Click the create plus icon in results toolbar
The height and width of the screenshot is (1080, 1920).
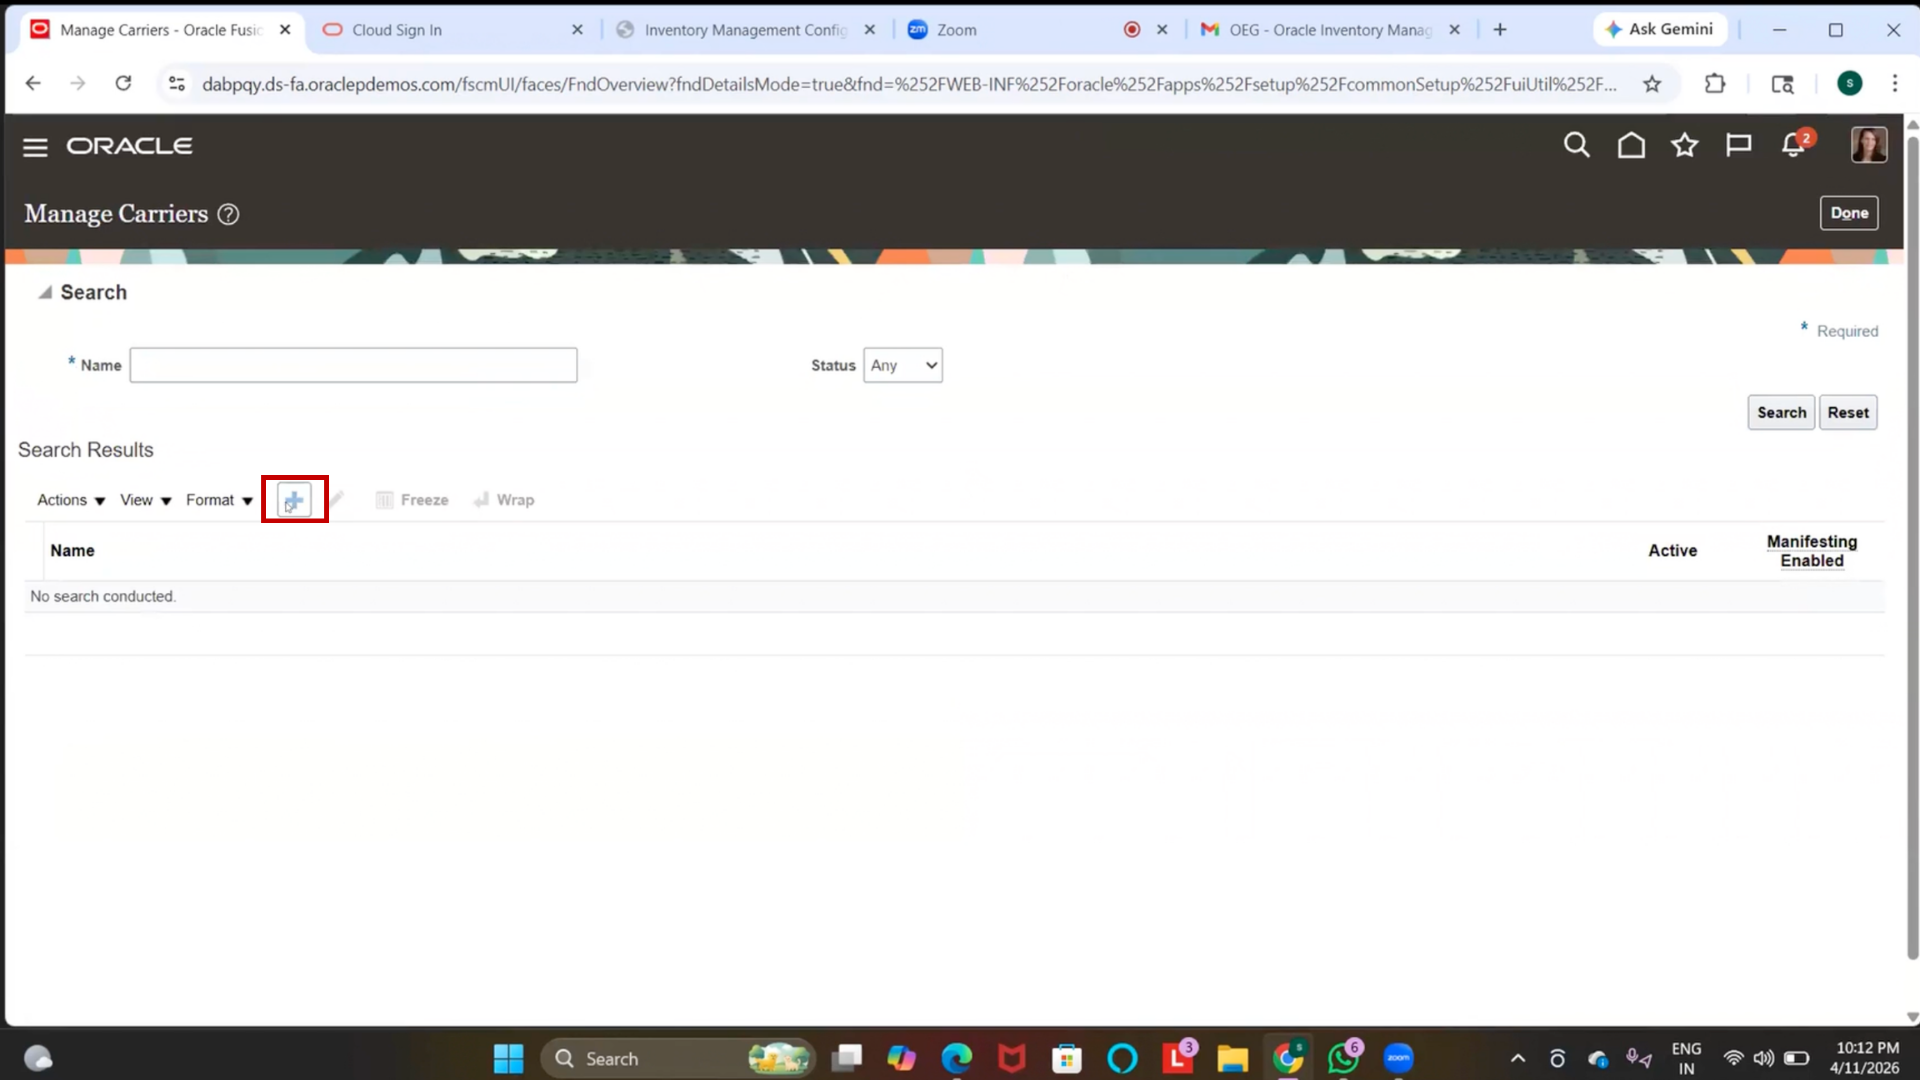pos(294,500)
